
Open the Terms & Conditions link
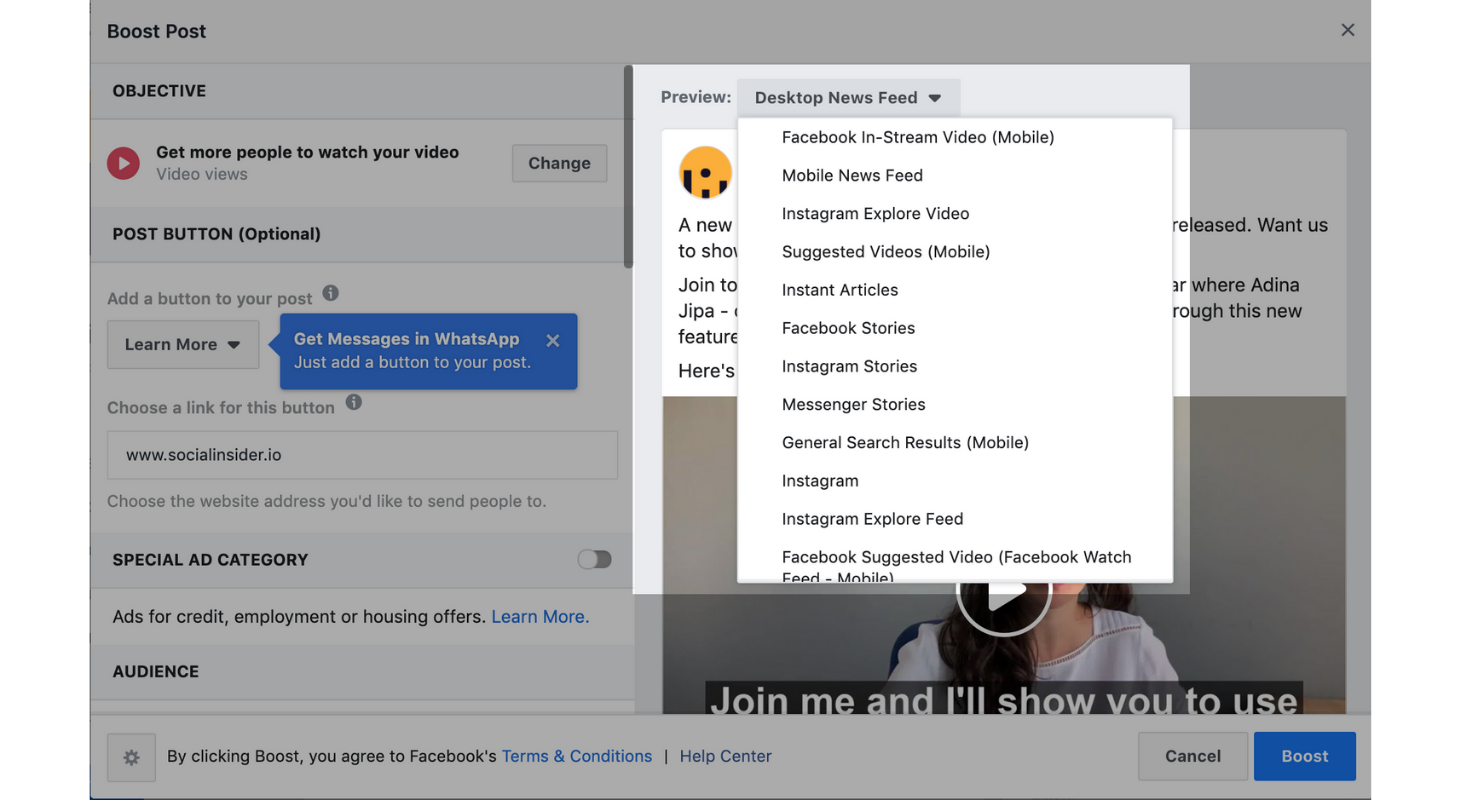577,756
